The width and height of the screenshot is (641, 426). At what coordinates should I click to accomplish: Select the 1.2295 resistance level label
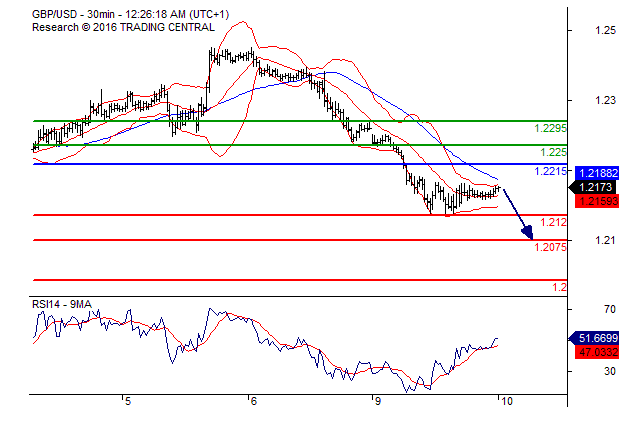(550, 128)
